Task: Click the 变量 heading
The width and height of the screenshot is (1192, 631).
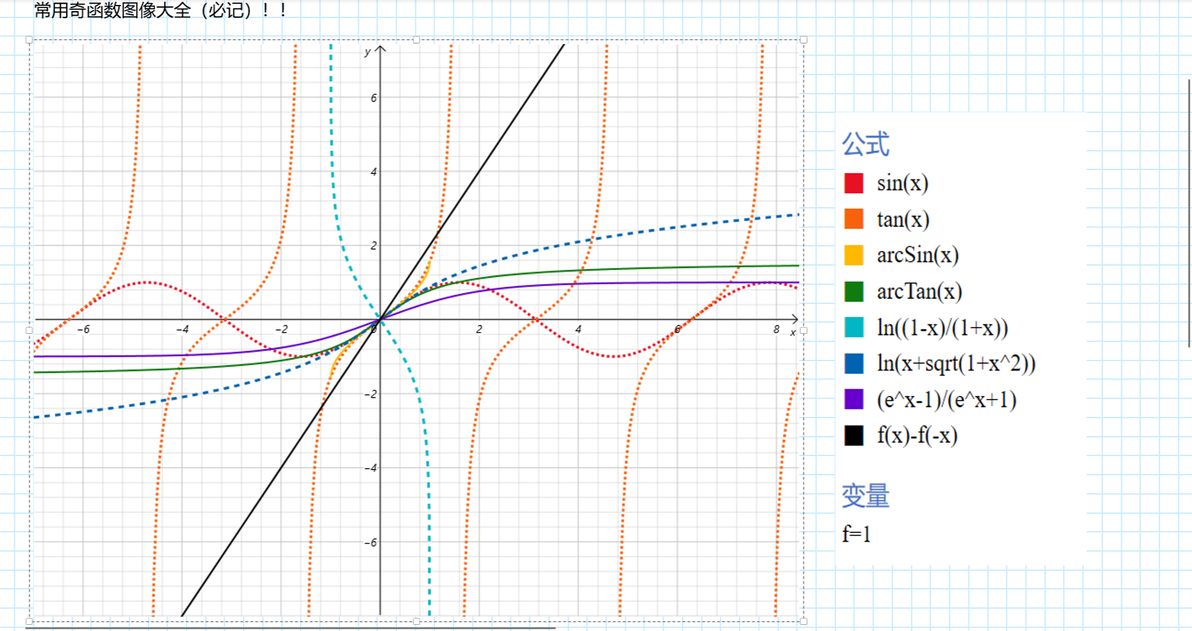Action: tap(865, 496)
